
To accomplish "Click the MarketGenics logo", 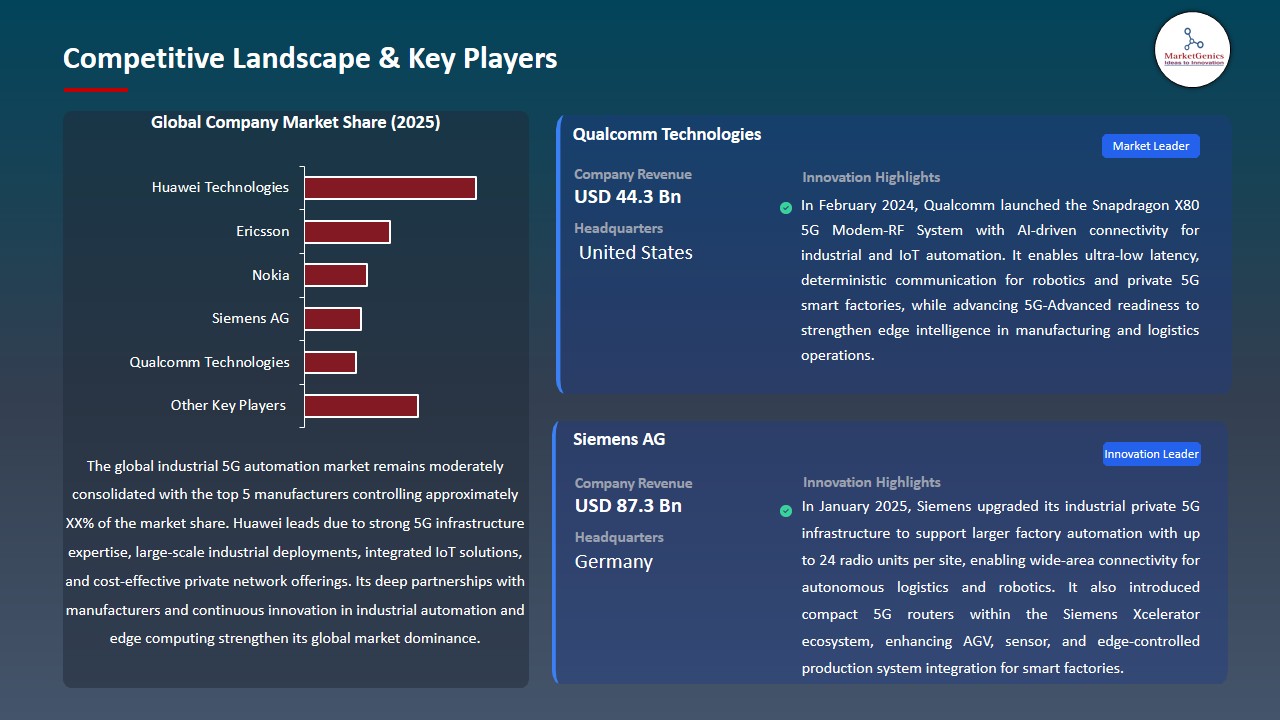I will pos(1192,49).
